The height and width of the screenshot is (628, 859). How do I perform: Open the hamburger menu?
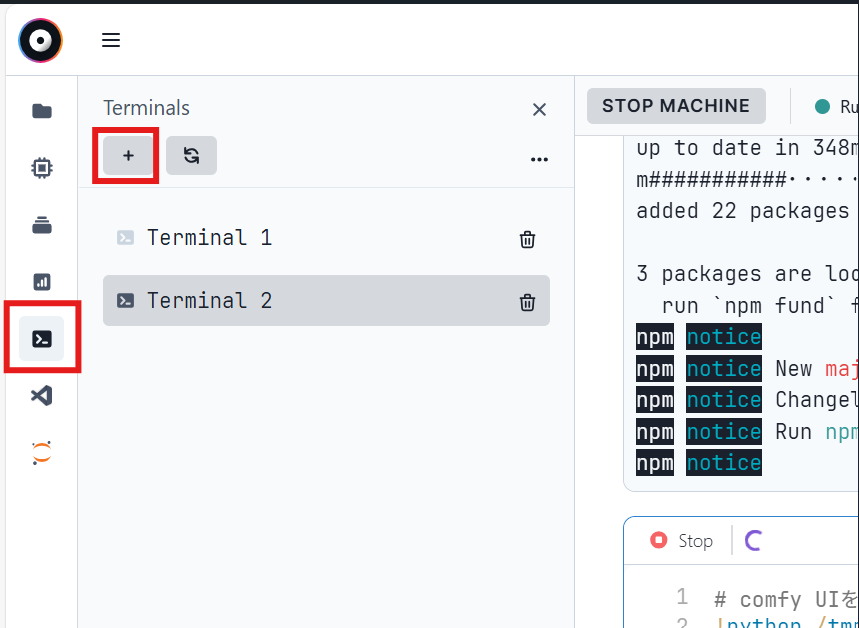pyautogui.click(x=111, y=40)
